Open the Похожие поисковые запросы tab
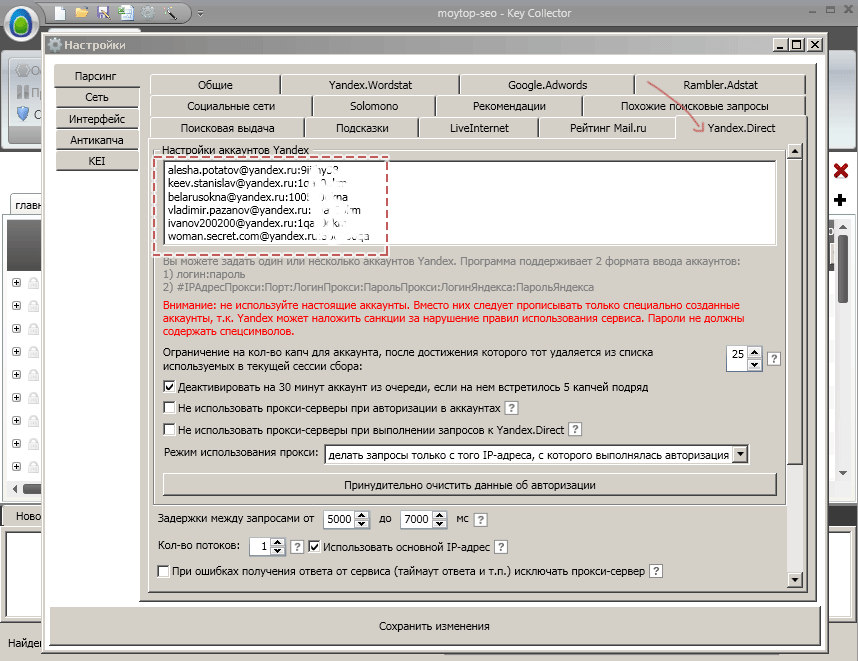This screenshot has width=858, height=661. pos(694,106)
